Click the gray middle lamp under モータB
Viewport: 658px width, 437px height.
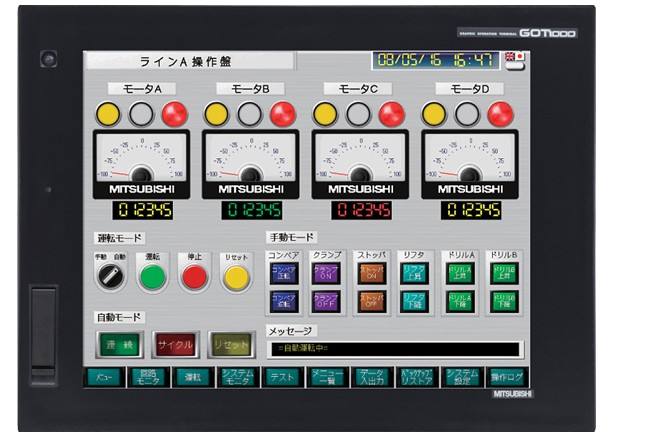coord(250,114)
